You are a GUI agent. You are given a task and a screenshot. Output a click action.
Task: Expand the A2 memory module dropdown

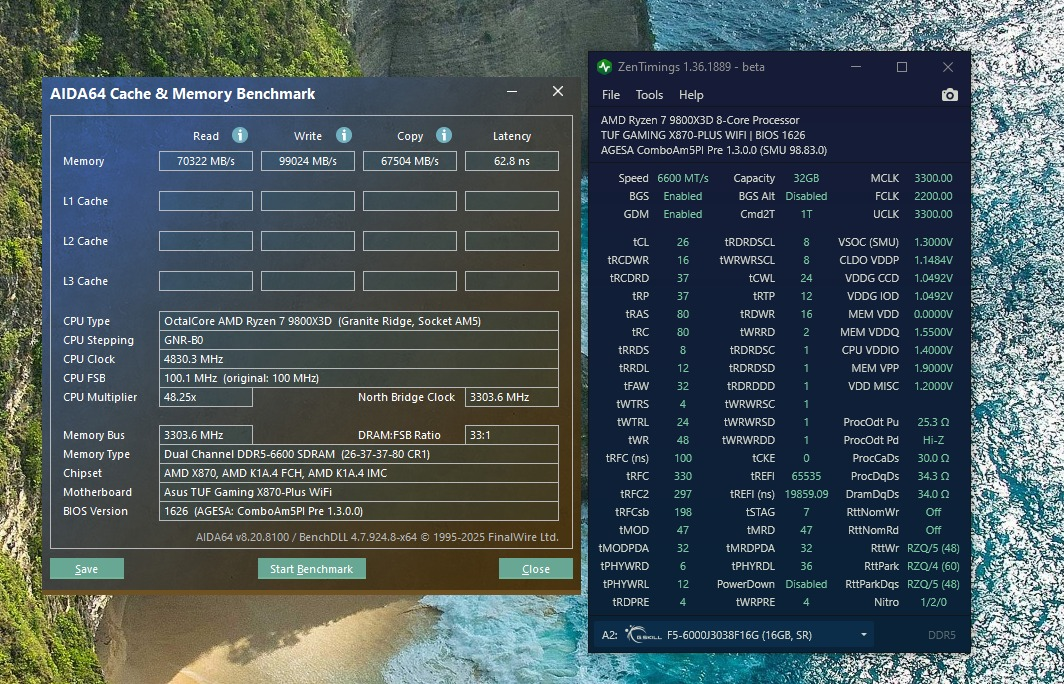click(x=863, y=635)
